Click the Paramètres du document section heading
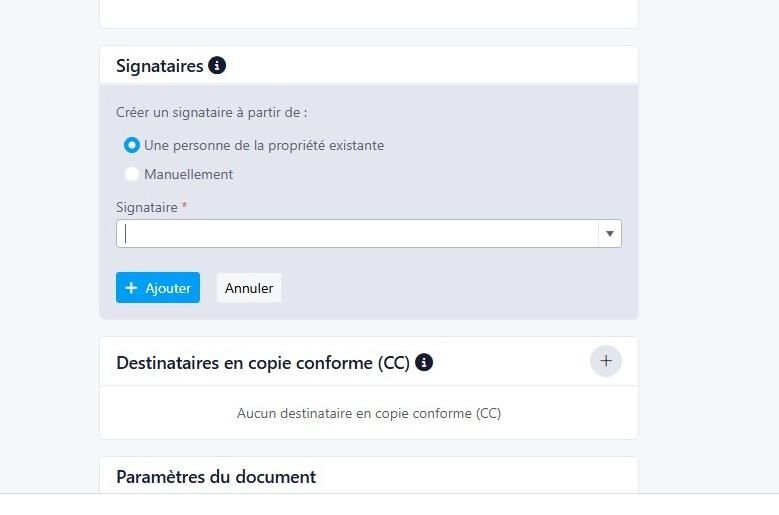Image resolution: width=779 pixels, height=515 pixels. (216, 476)
